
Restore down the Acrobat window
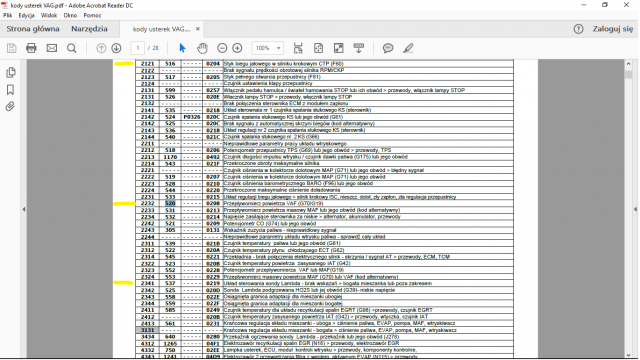coord(605,5)
